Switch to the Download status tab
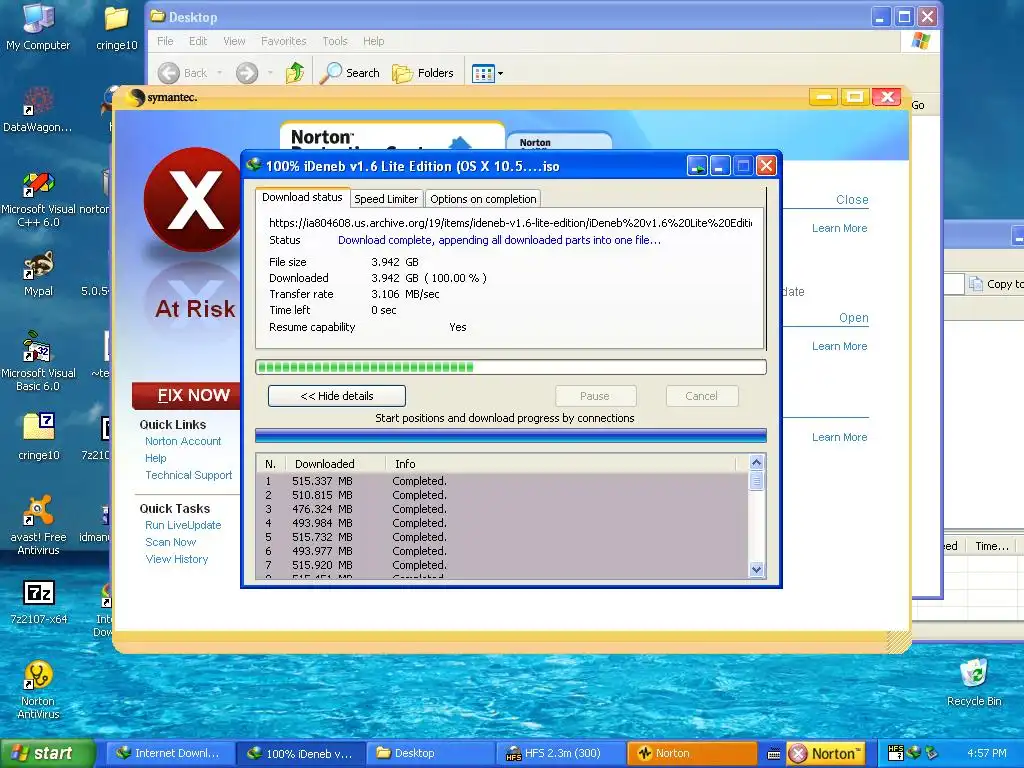 click(302, 197)
